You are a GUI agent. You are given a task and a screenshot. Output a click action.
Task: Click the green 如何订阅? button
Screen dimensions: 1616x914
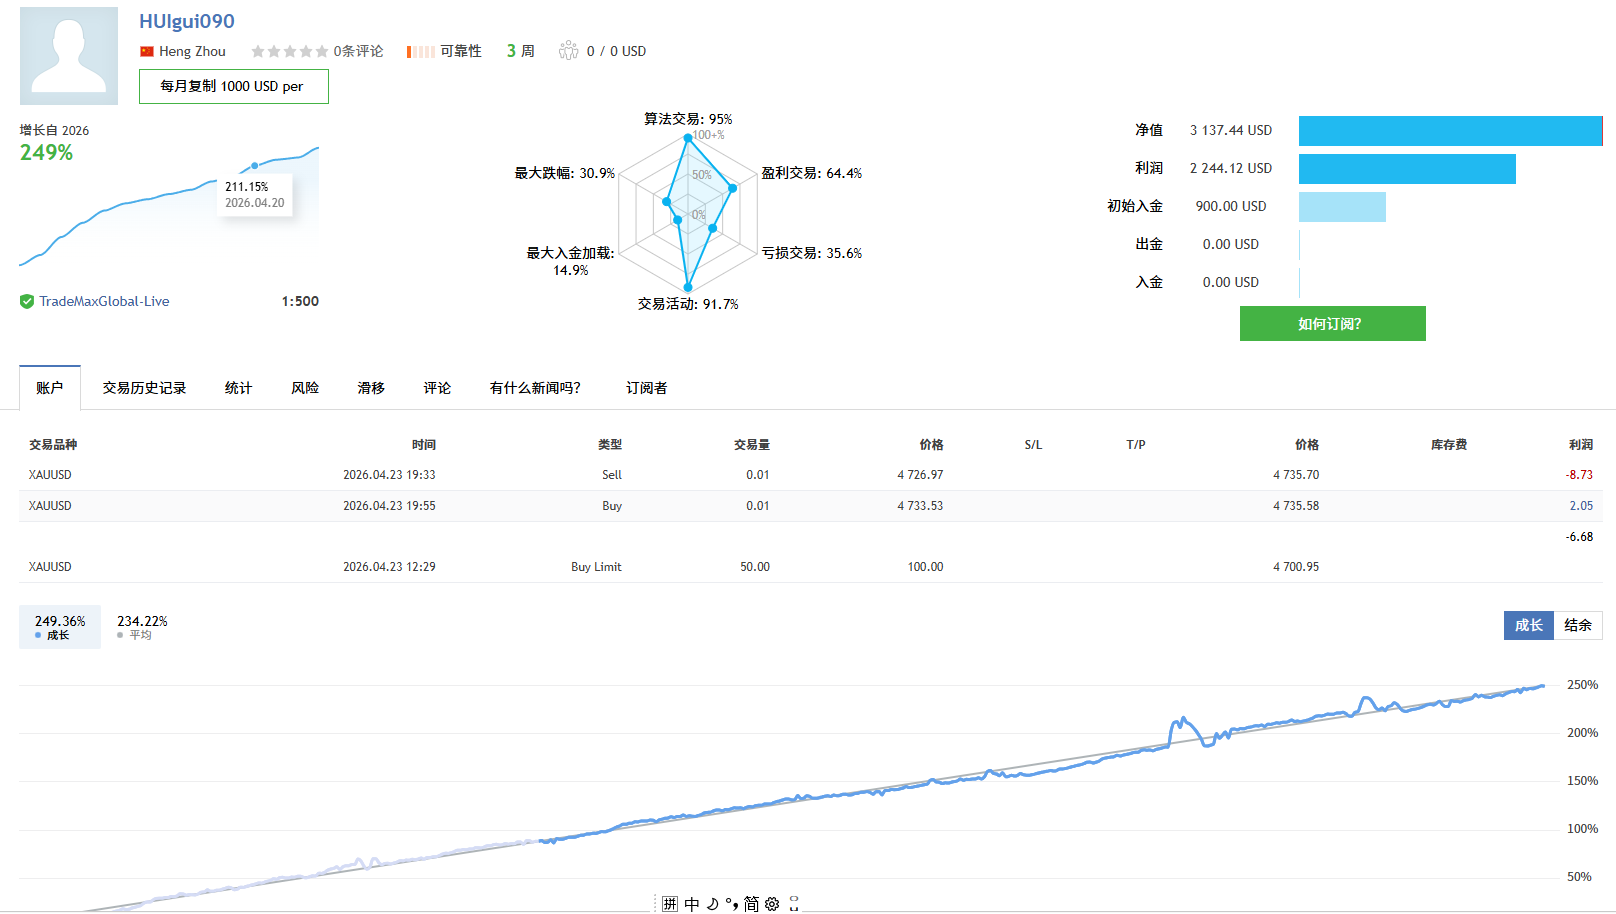(x=1333, y=323)
